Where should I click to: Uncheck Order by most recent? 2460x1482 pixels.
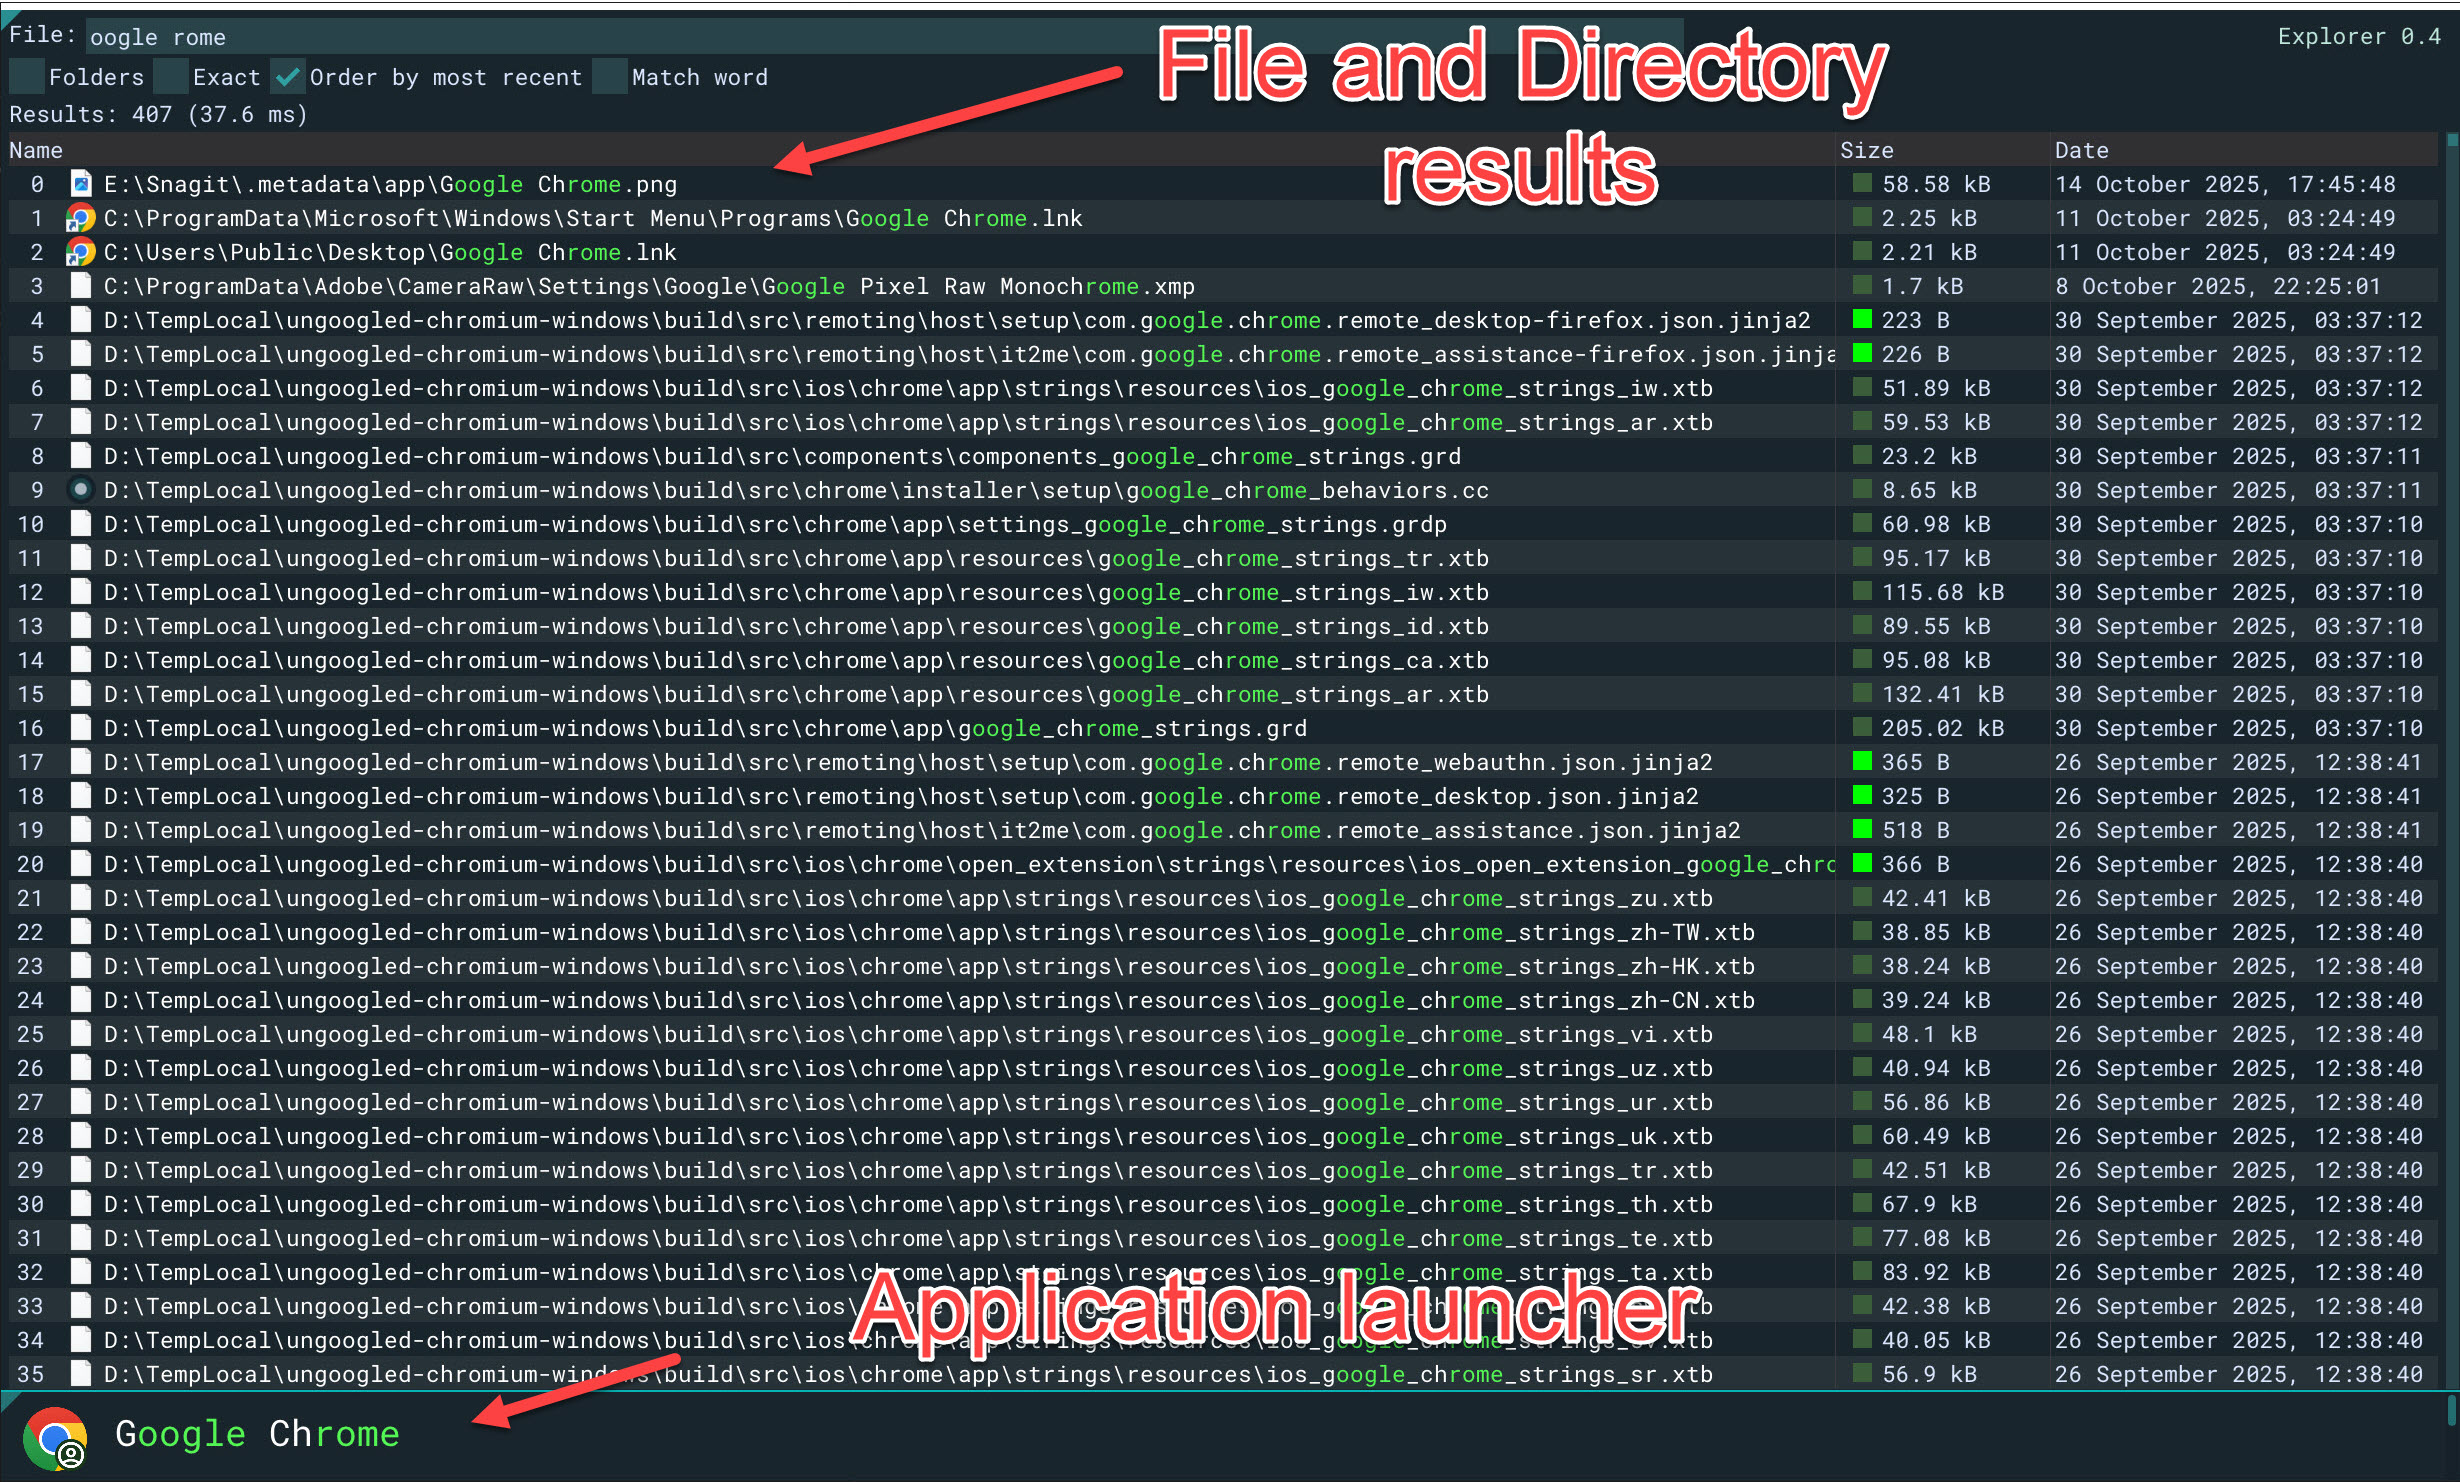(288, 77)
